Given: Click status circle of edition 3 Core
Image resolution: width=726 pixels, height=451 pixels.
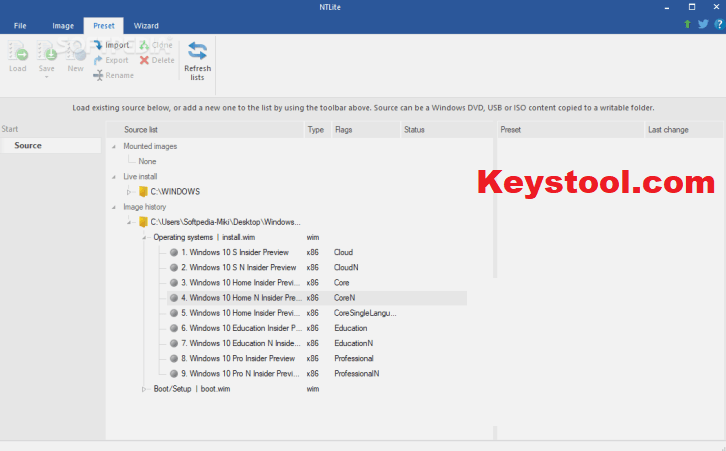Looking at the screenshot, I should (174, 282).
